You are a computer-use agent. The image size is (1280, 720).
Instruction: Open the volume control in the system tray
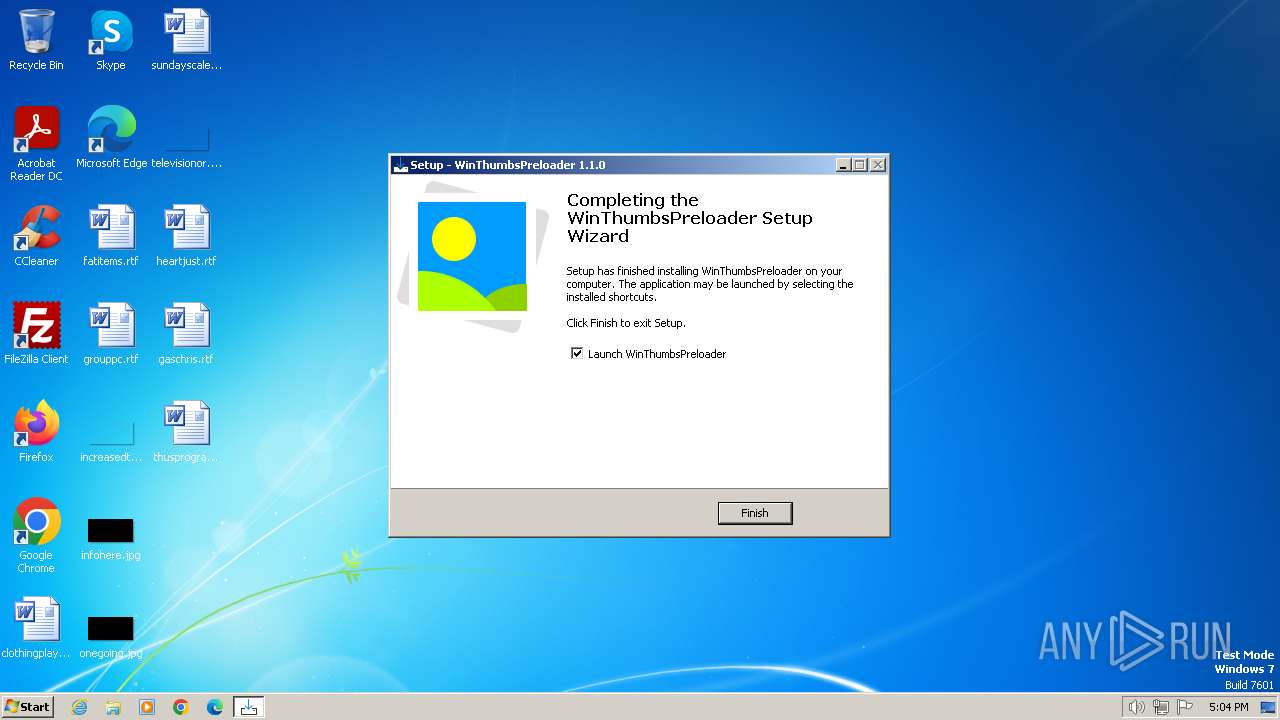click(x=1136, y=707)
